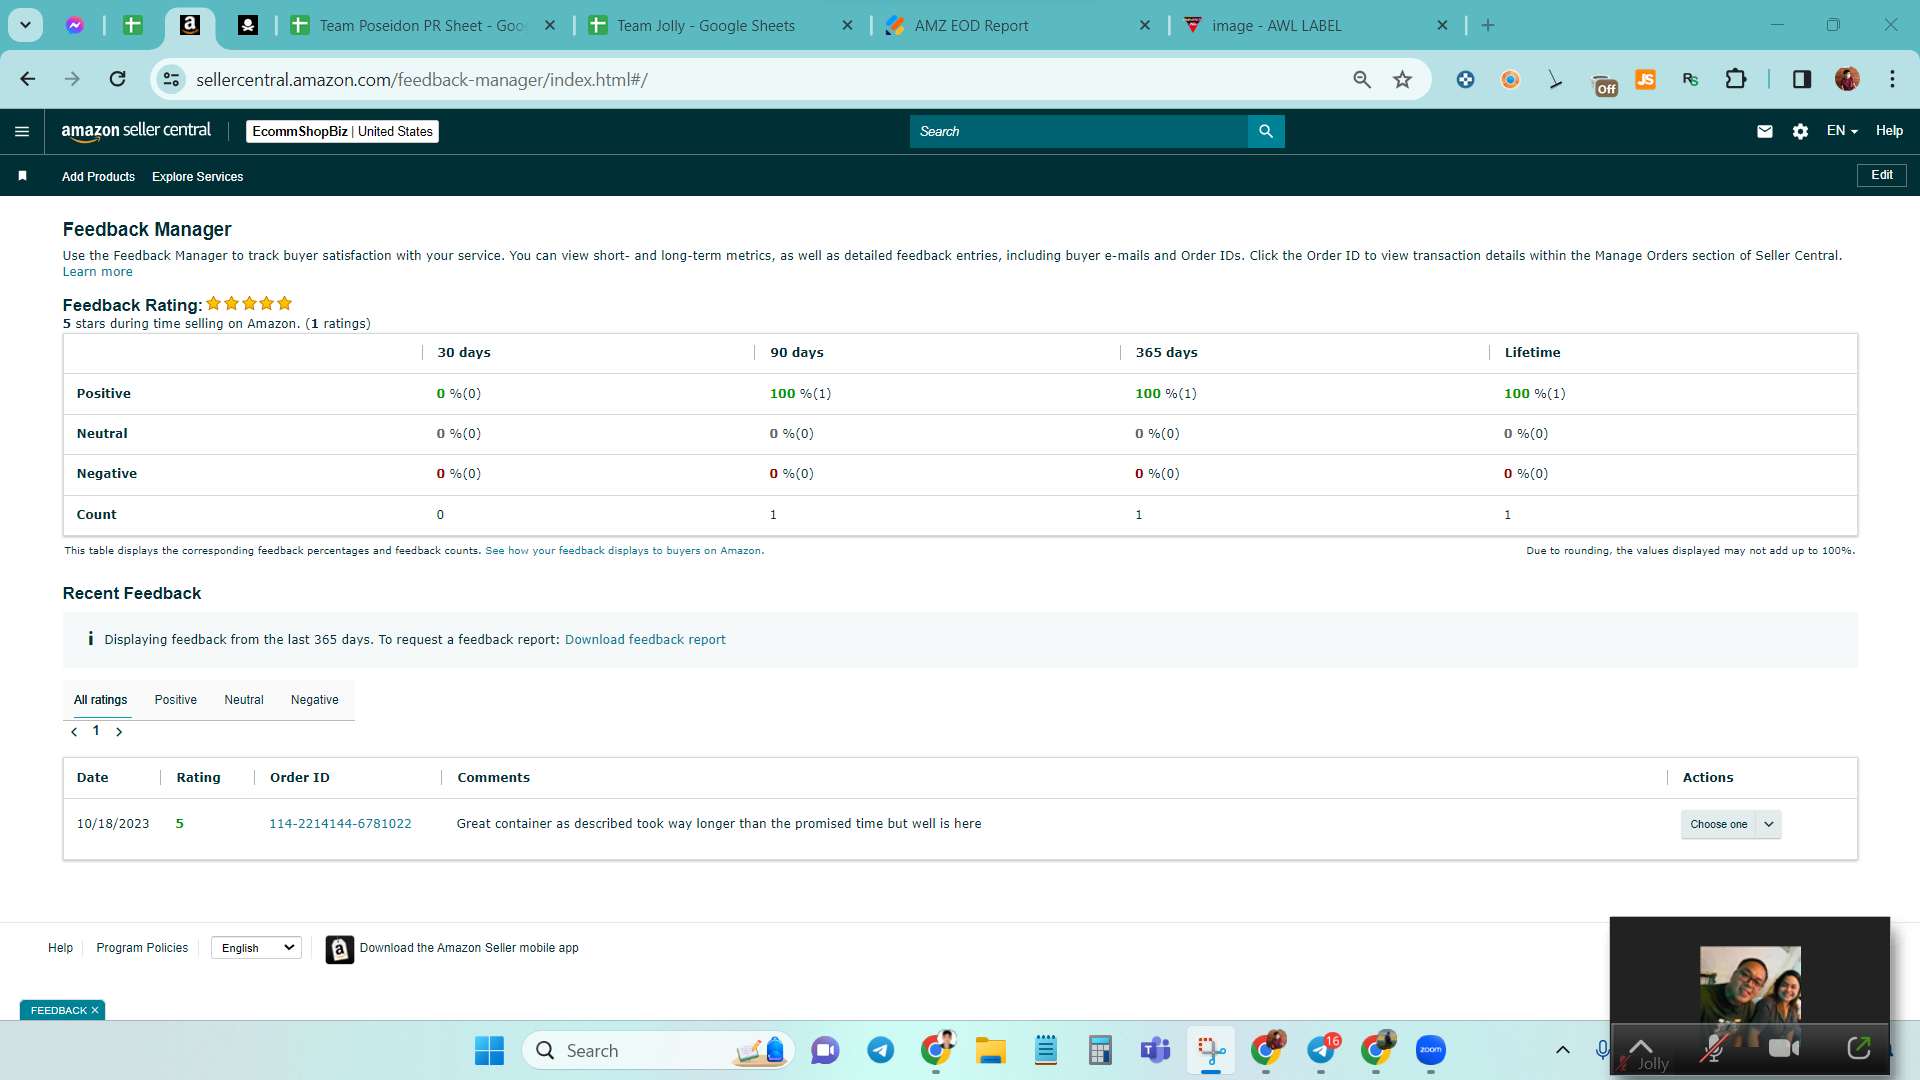Reload the Feedback Manager page
This screenshot has width=1920, height=1080.
(x=118, y=79)
